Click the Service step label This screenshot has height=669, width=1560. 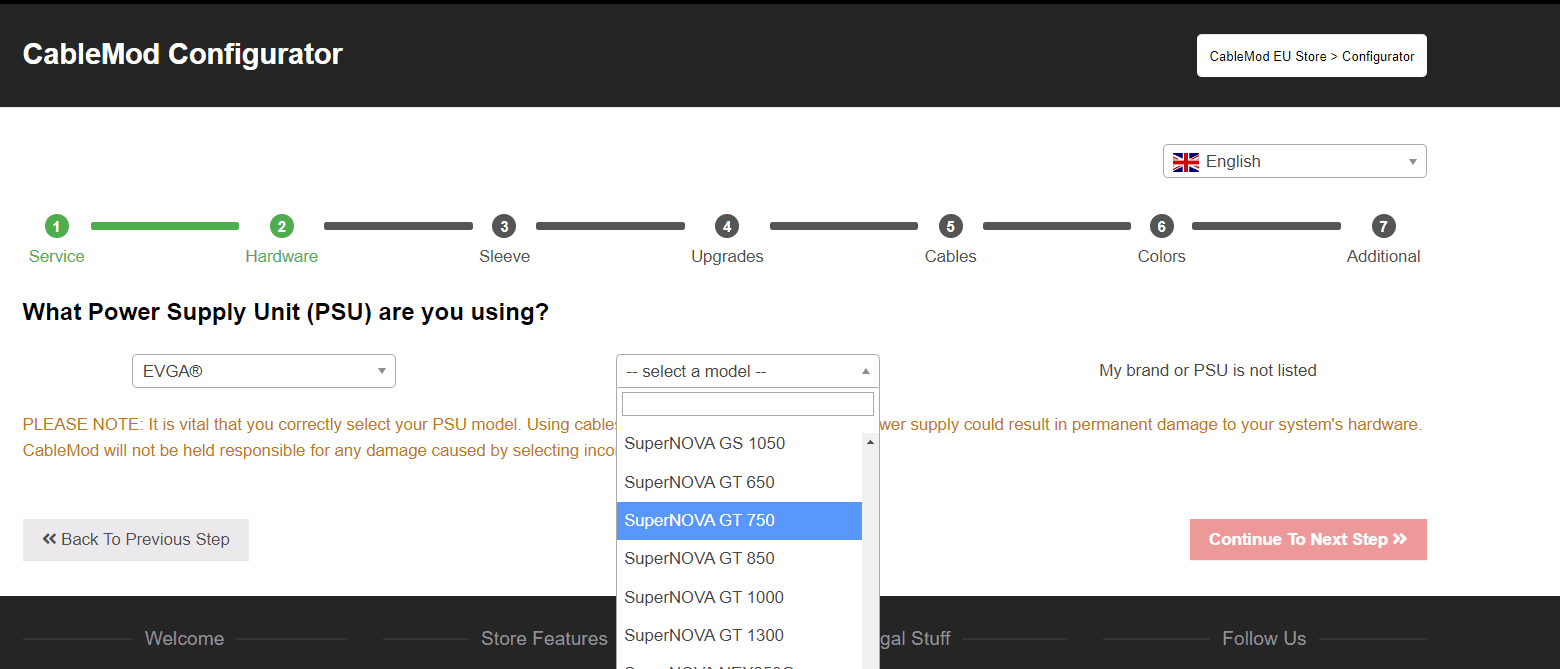tap(57, 256)
